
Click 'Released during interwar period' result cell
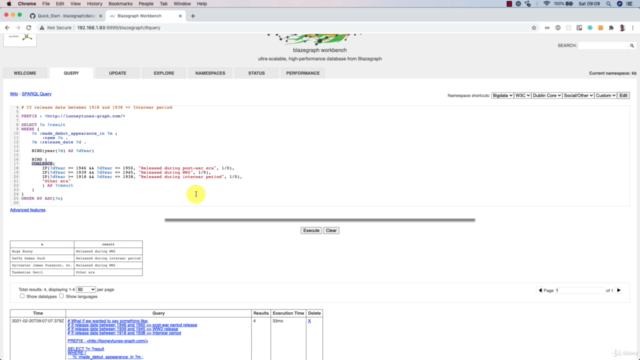(108, 258)
